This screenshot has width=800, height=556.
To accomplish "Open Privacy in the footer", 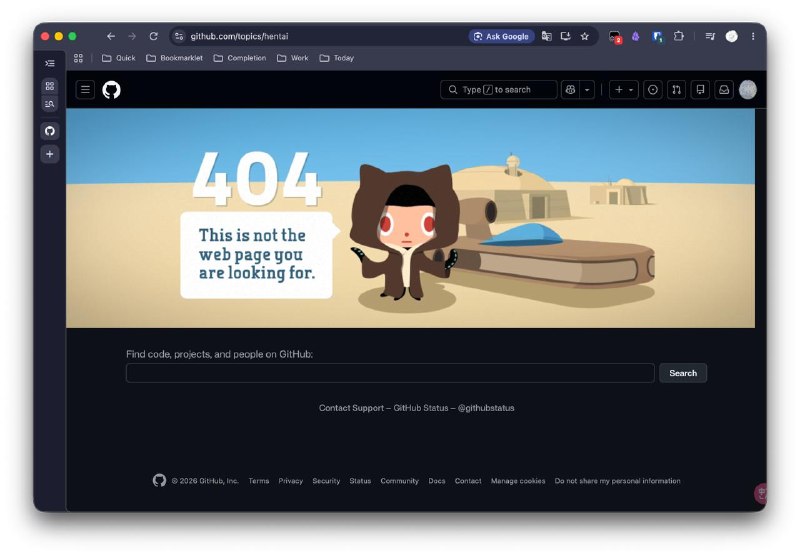I will 290,481.
